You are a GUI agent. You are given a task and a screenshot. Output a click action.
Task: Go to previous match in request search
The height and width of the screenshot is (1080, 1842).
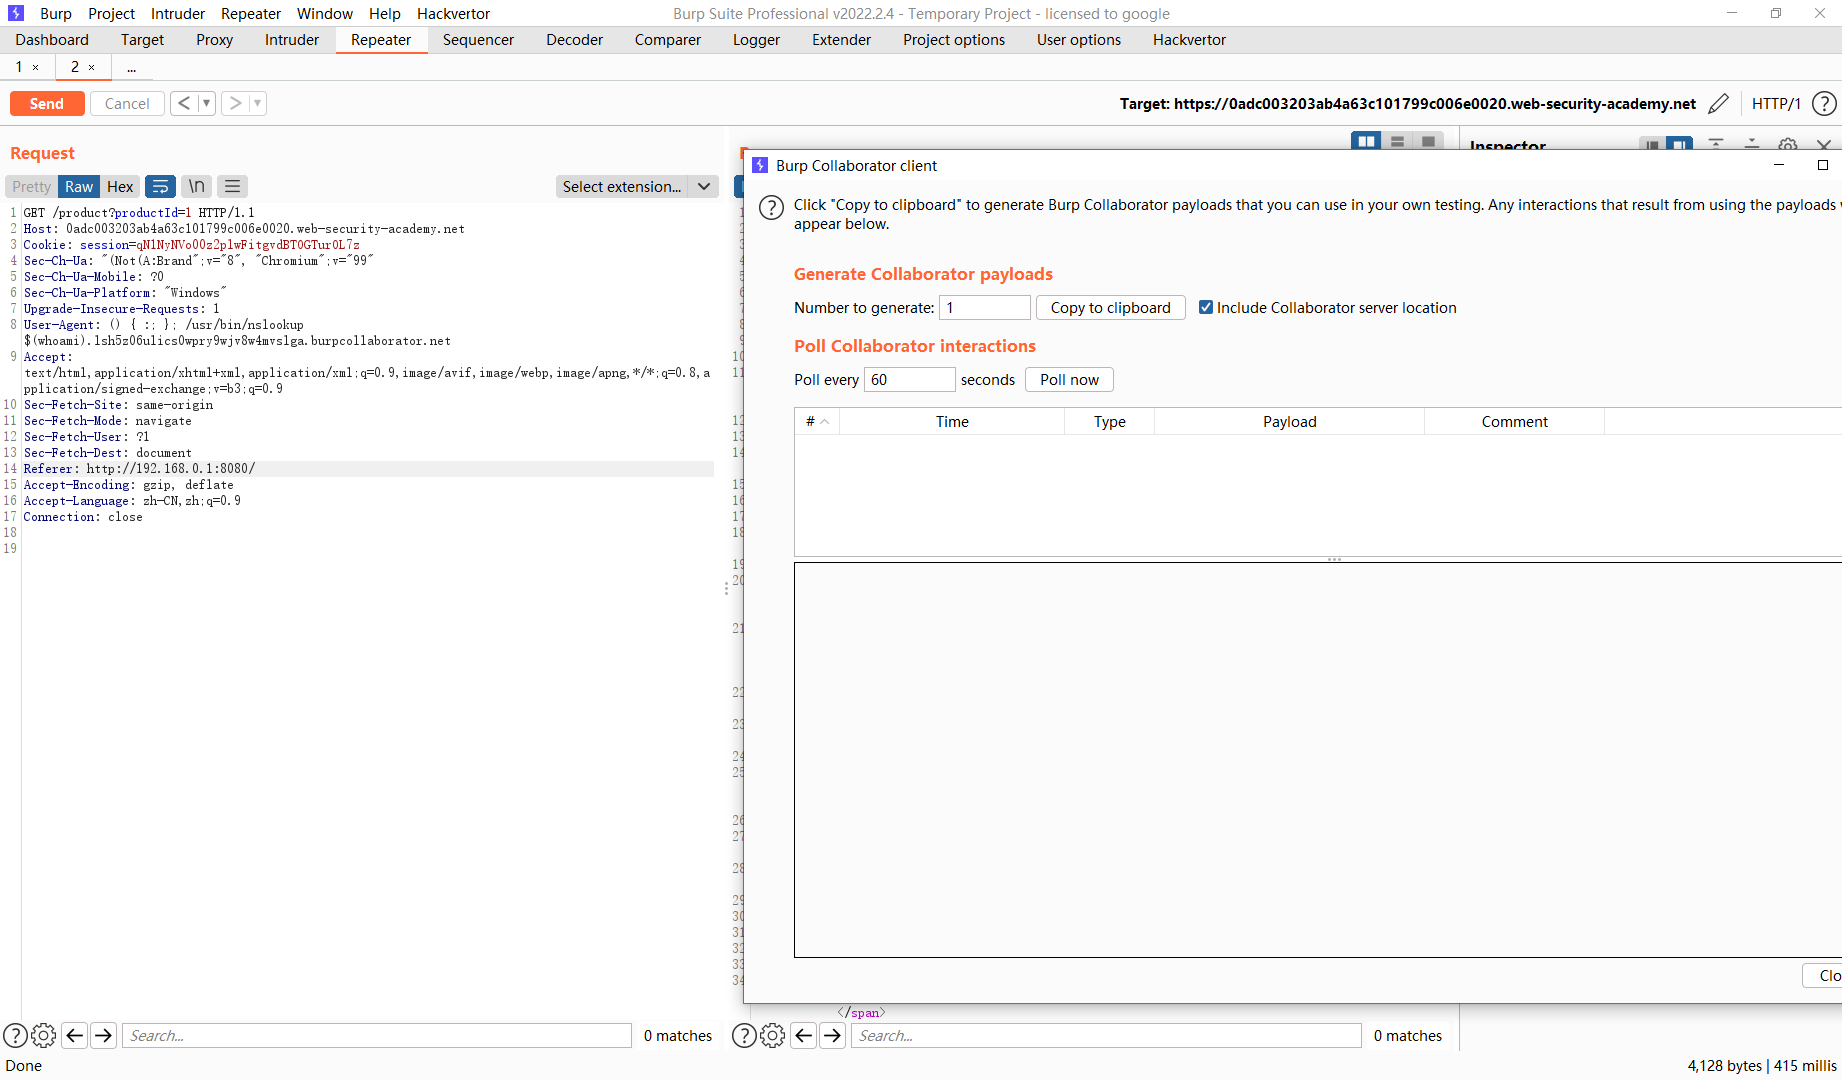pyautogui.click(x=74, y=1035)
